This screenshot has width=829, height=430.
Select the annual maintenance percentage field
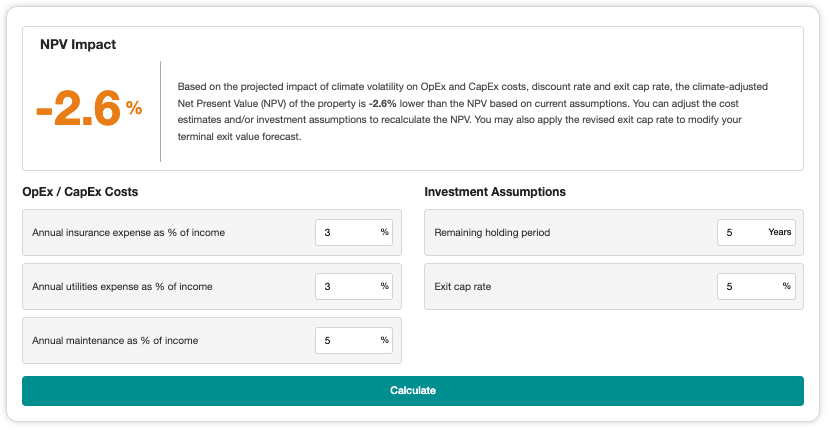345,341
